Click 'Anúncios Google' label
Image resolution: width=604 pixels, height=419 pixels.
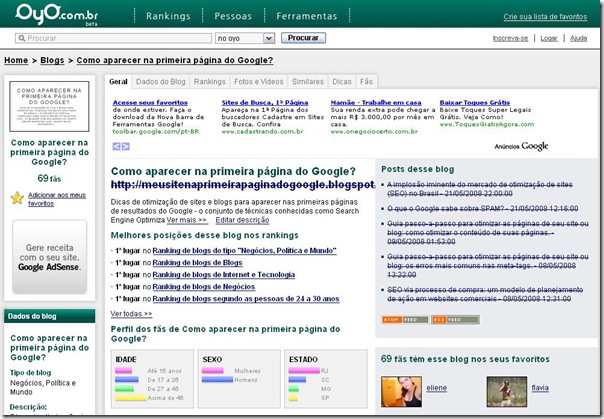(521, 146)
